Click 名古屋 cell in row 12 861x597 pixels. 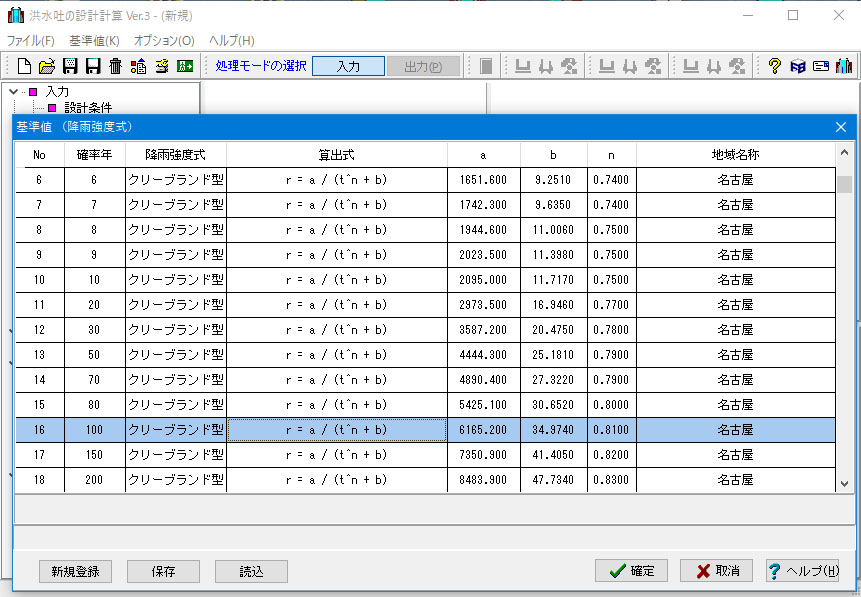pos(735,330)
